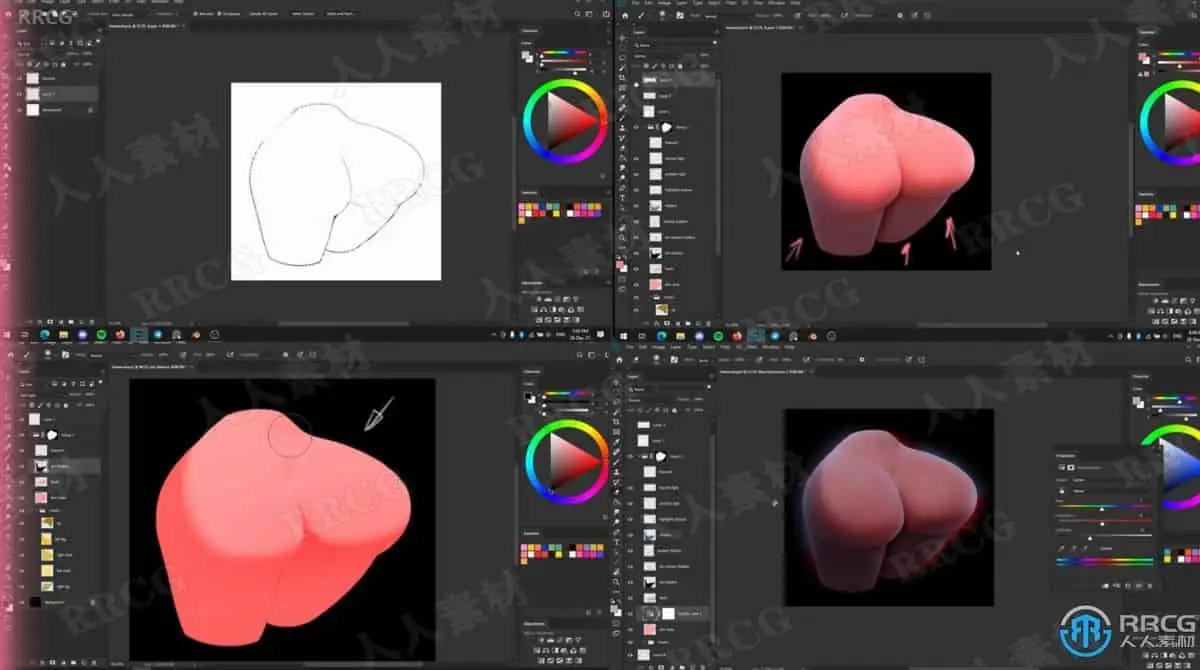Select the Move tool in the shaded-render window
Screen dimensions: 1200x670
tap(622, 38)
